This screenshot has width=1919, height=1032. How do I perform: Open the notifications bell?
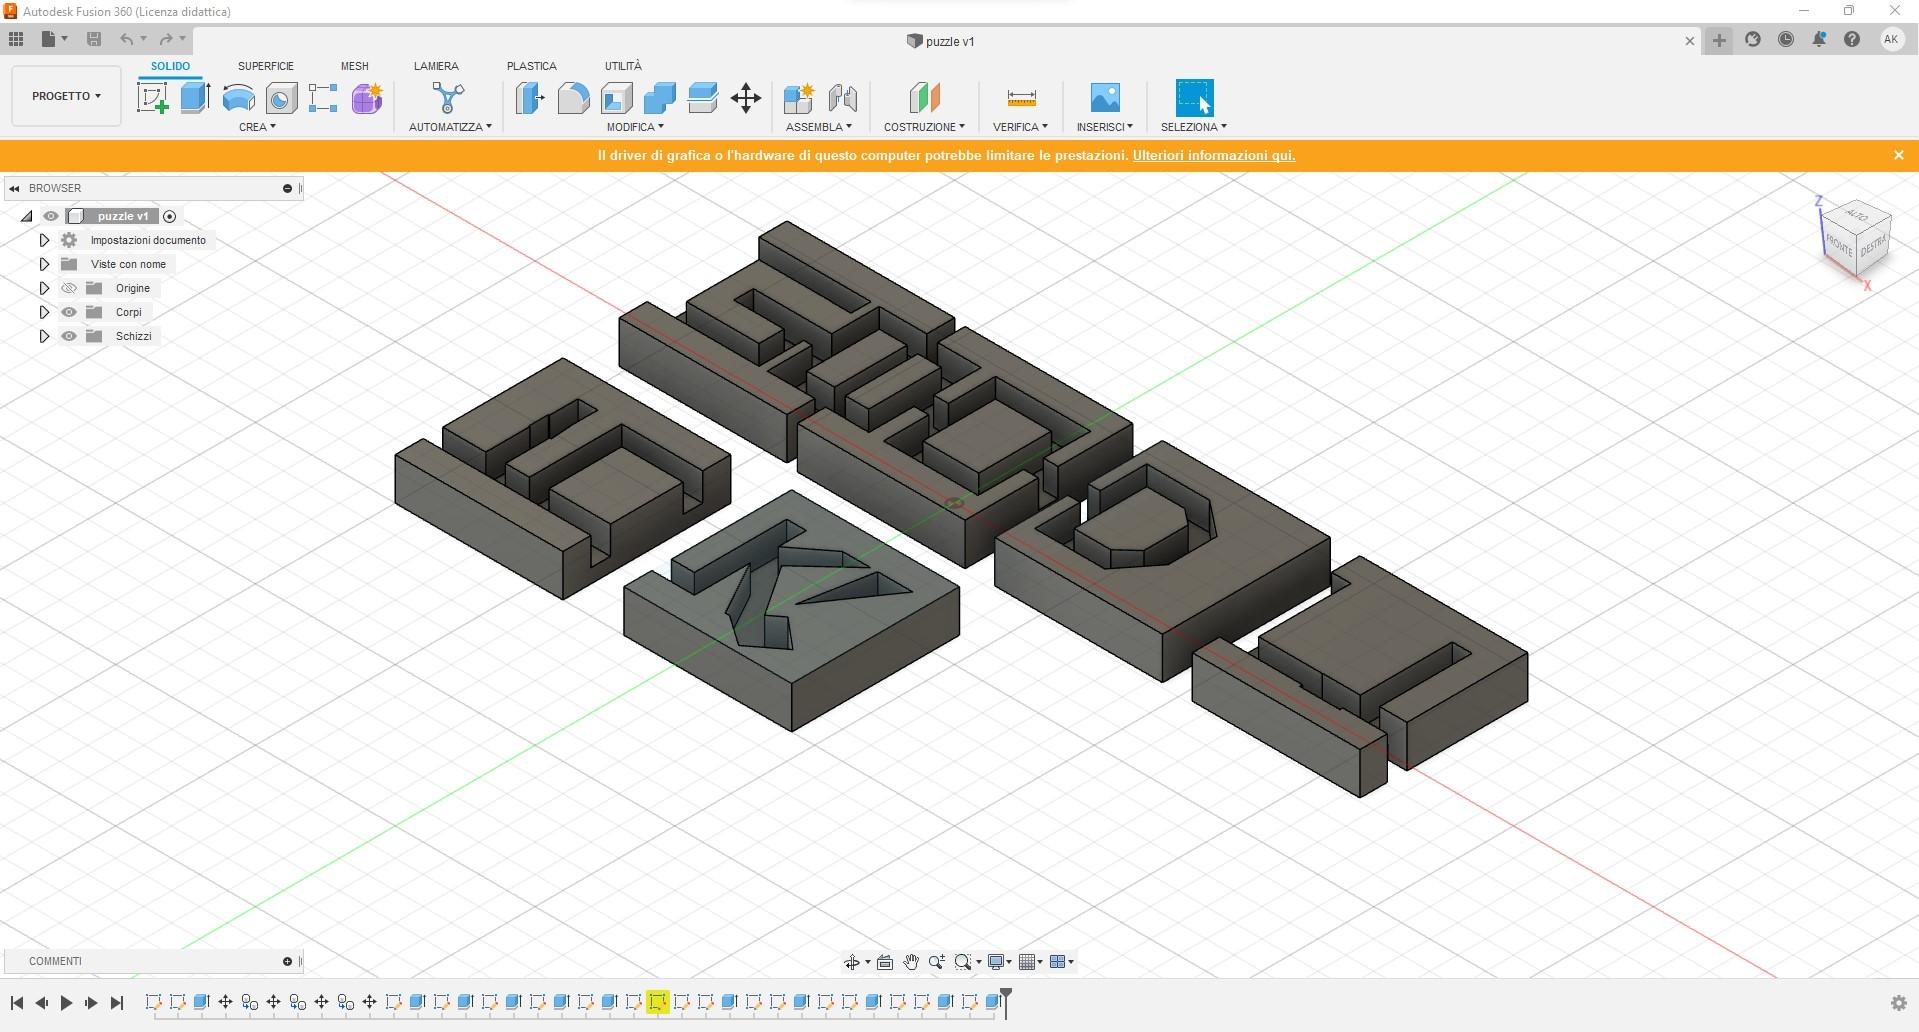tap(1819, 39)
